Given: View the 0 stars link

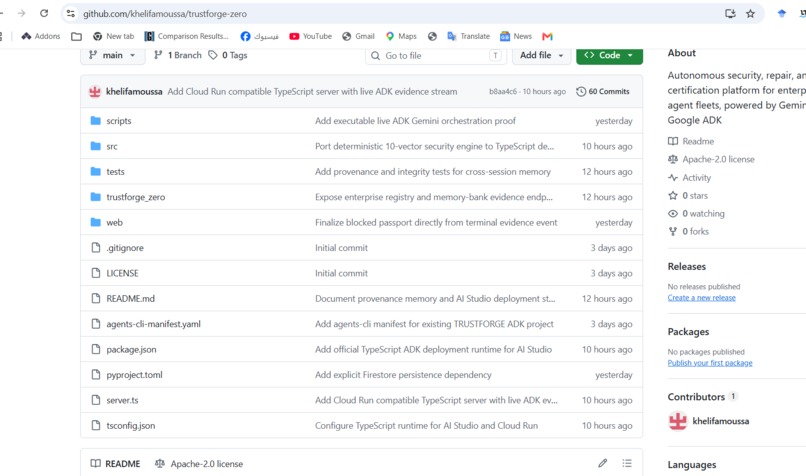Looking at the screenshot, I should click(x=688, y=196).
